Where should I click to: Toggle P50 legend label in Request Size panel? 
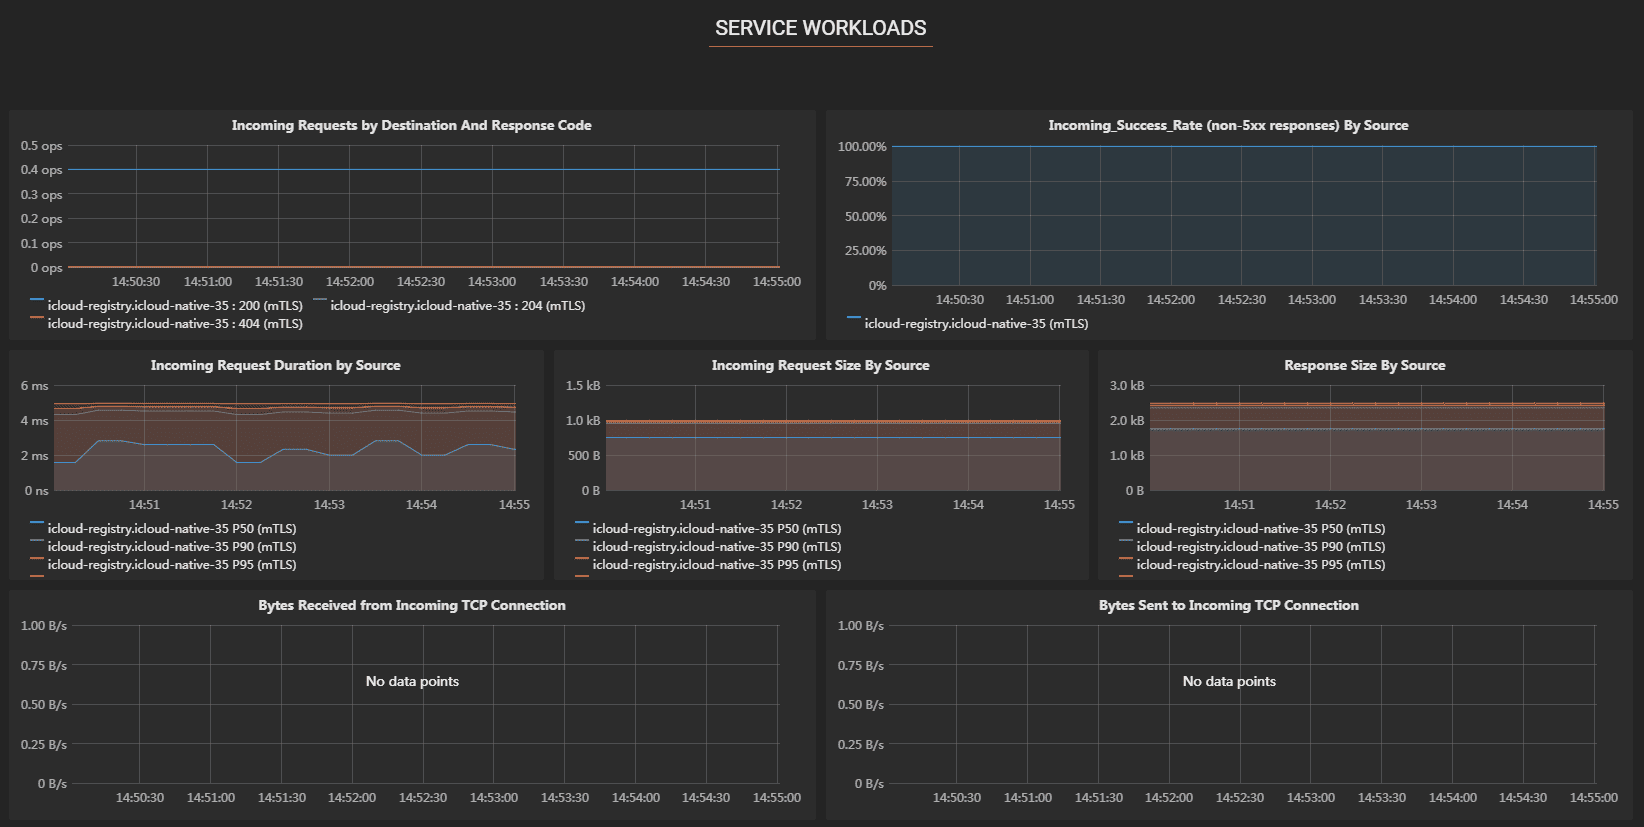pos(716,529)
